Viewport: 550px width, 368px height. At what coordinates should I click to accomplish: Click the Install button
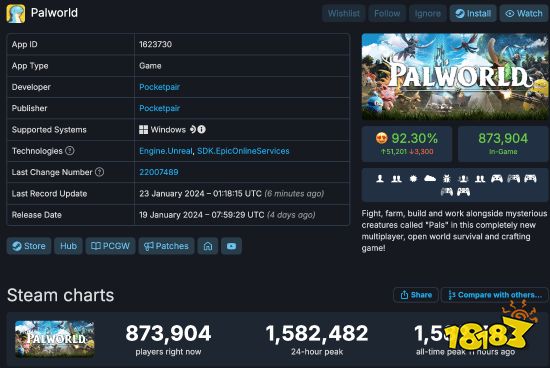473,13
